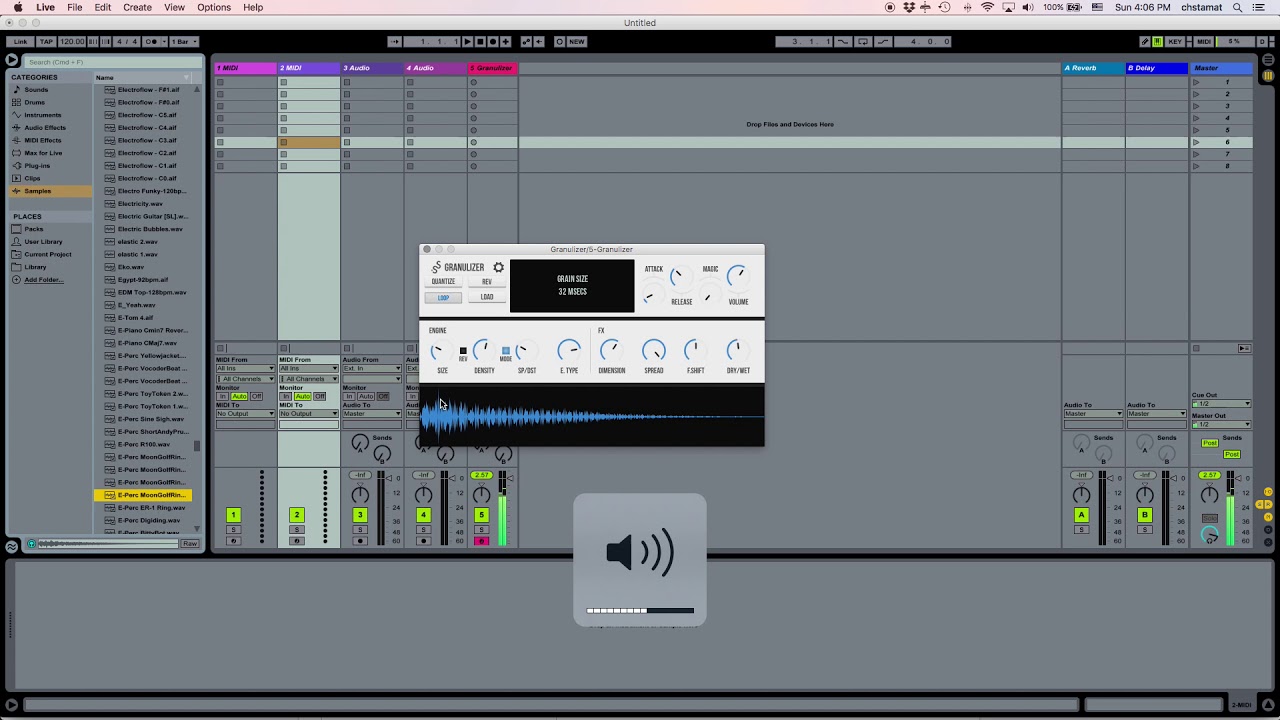Click the Granulizer VOLUME knob

(737, 276)
